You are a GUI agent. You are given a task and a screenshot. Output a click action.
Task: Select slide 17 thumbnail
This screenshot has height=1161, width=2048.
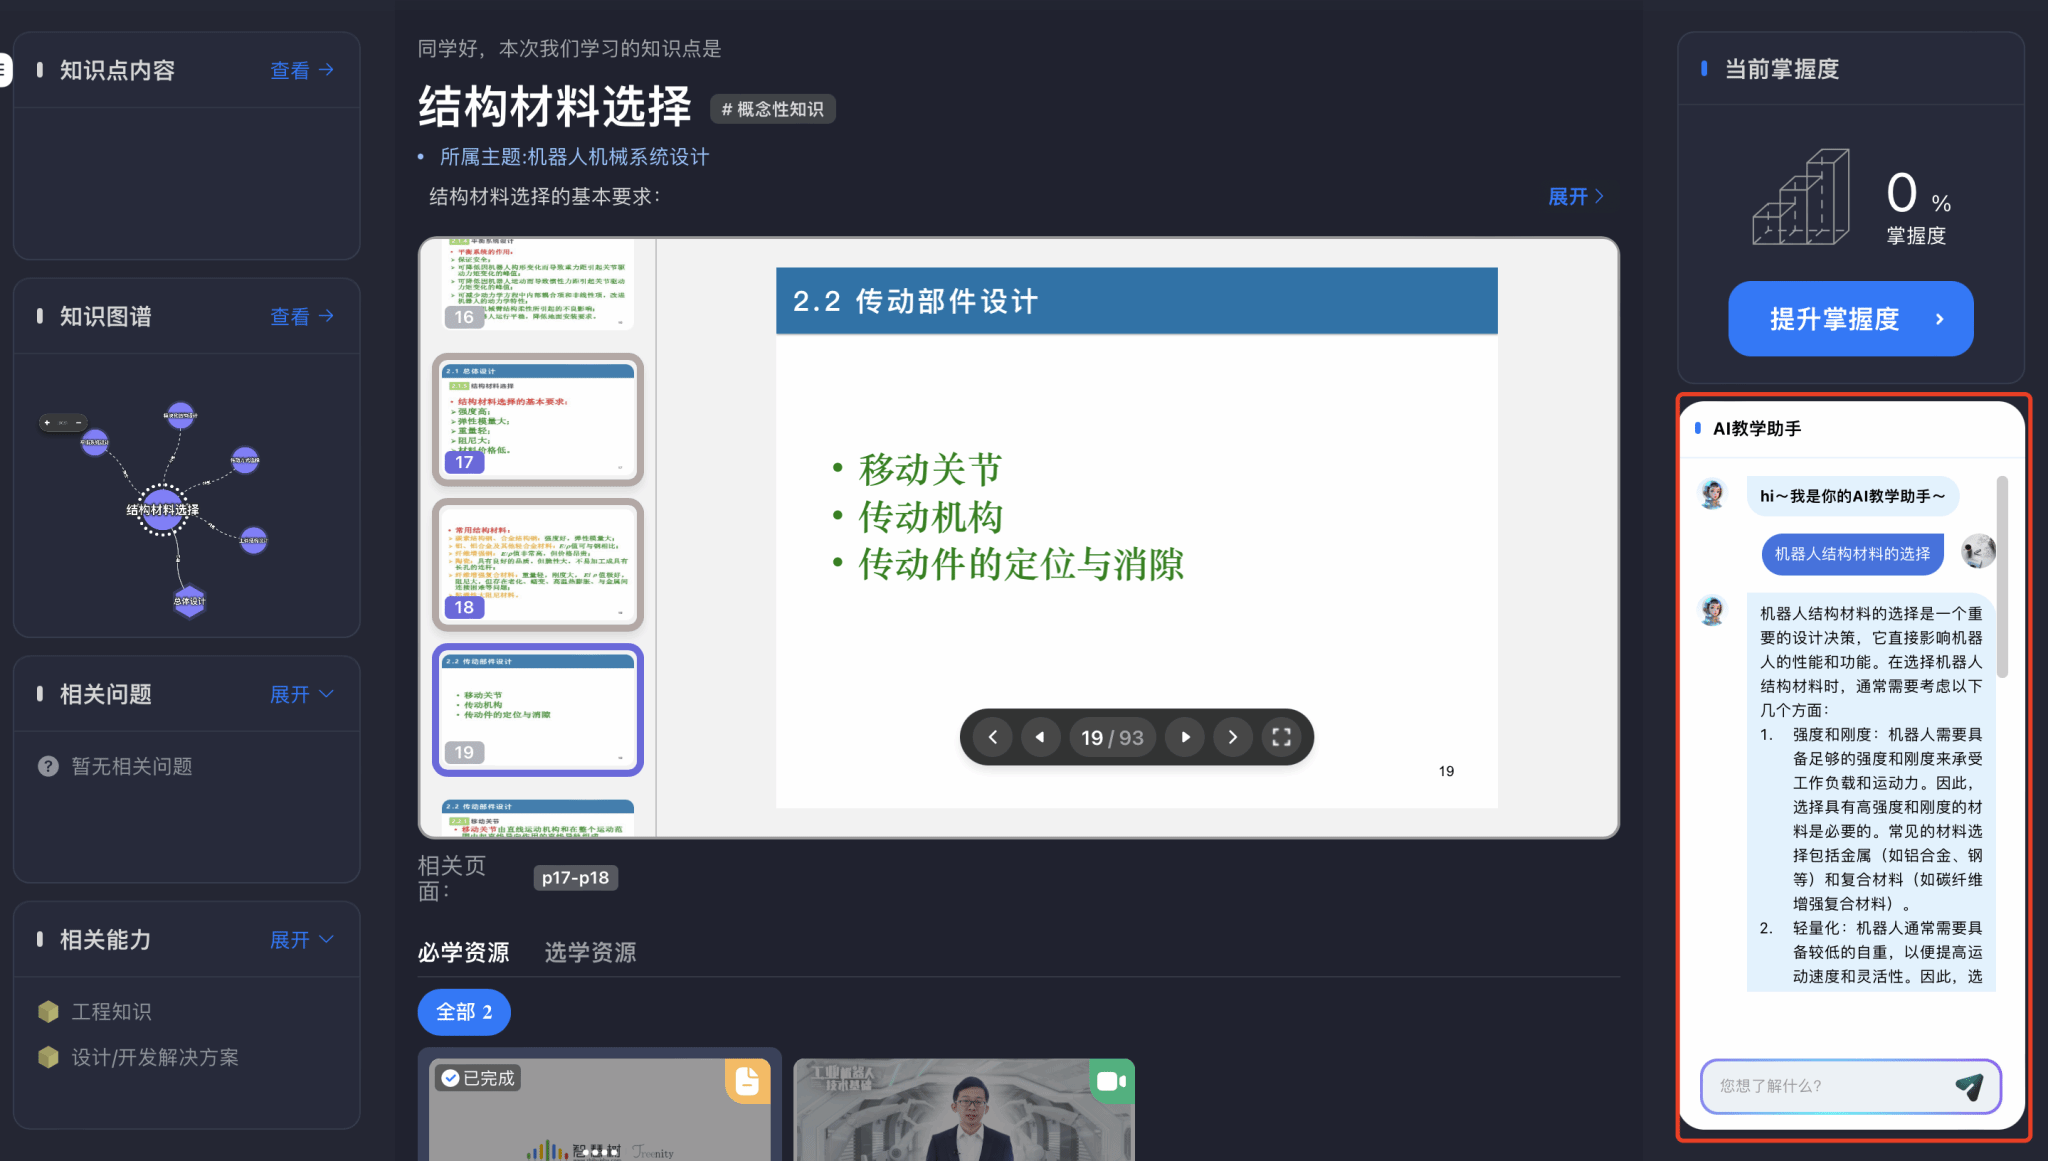(537, 420)
